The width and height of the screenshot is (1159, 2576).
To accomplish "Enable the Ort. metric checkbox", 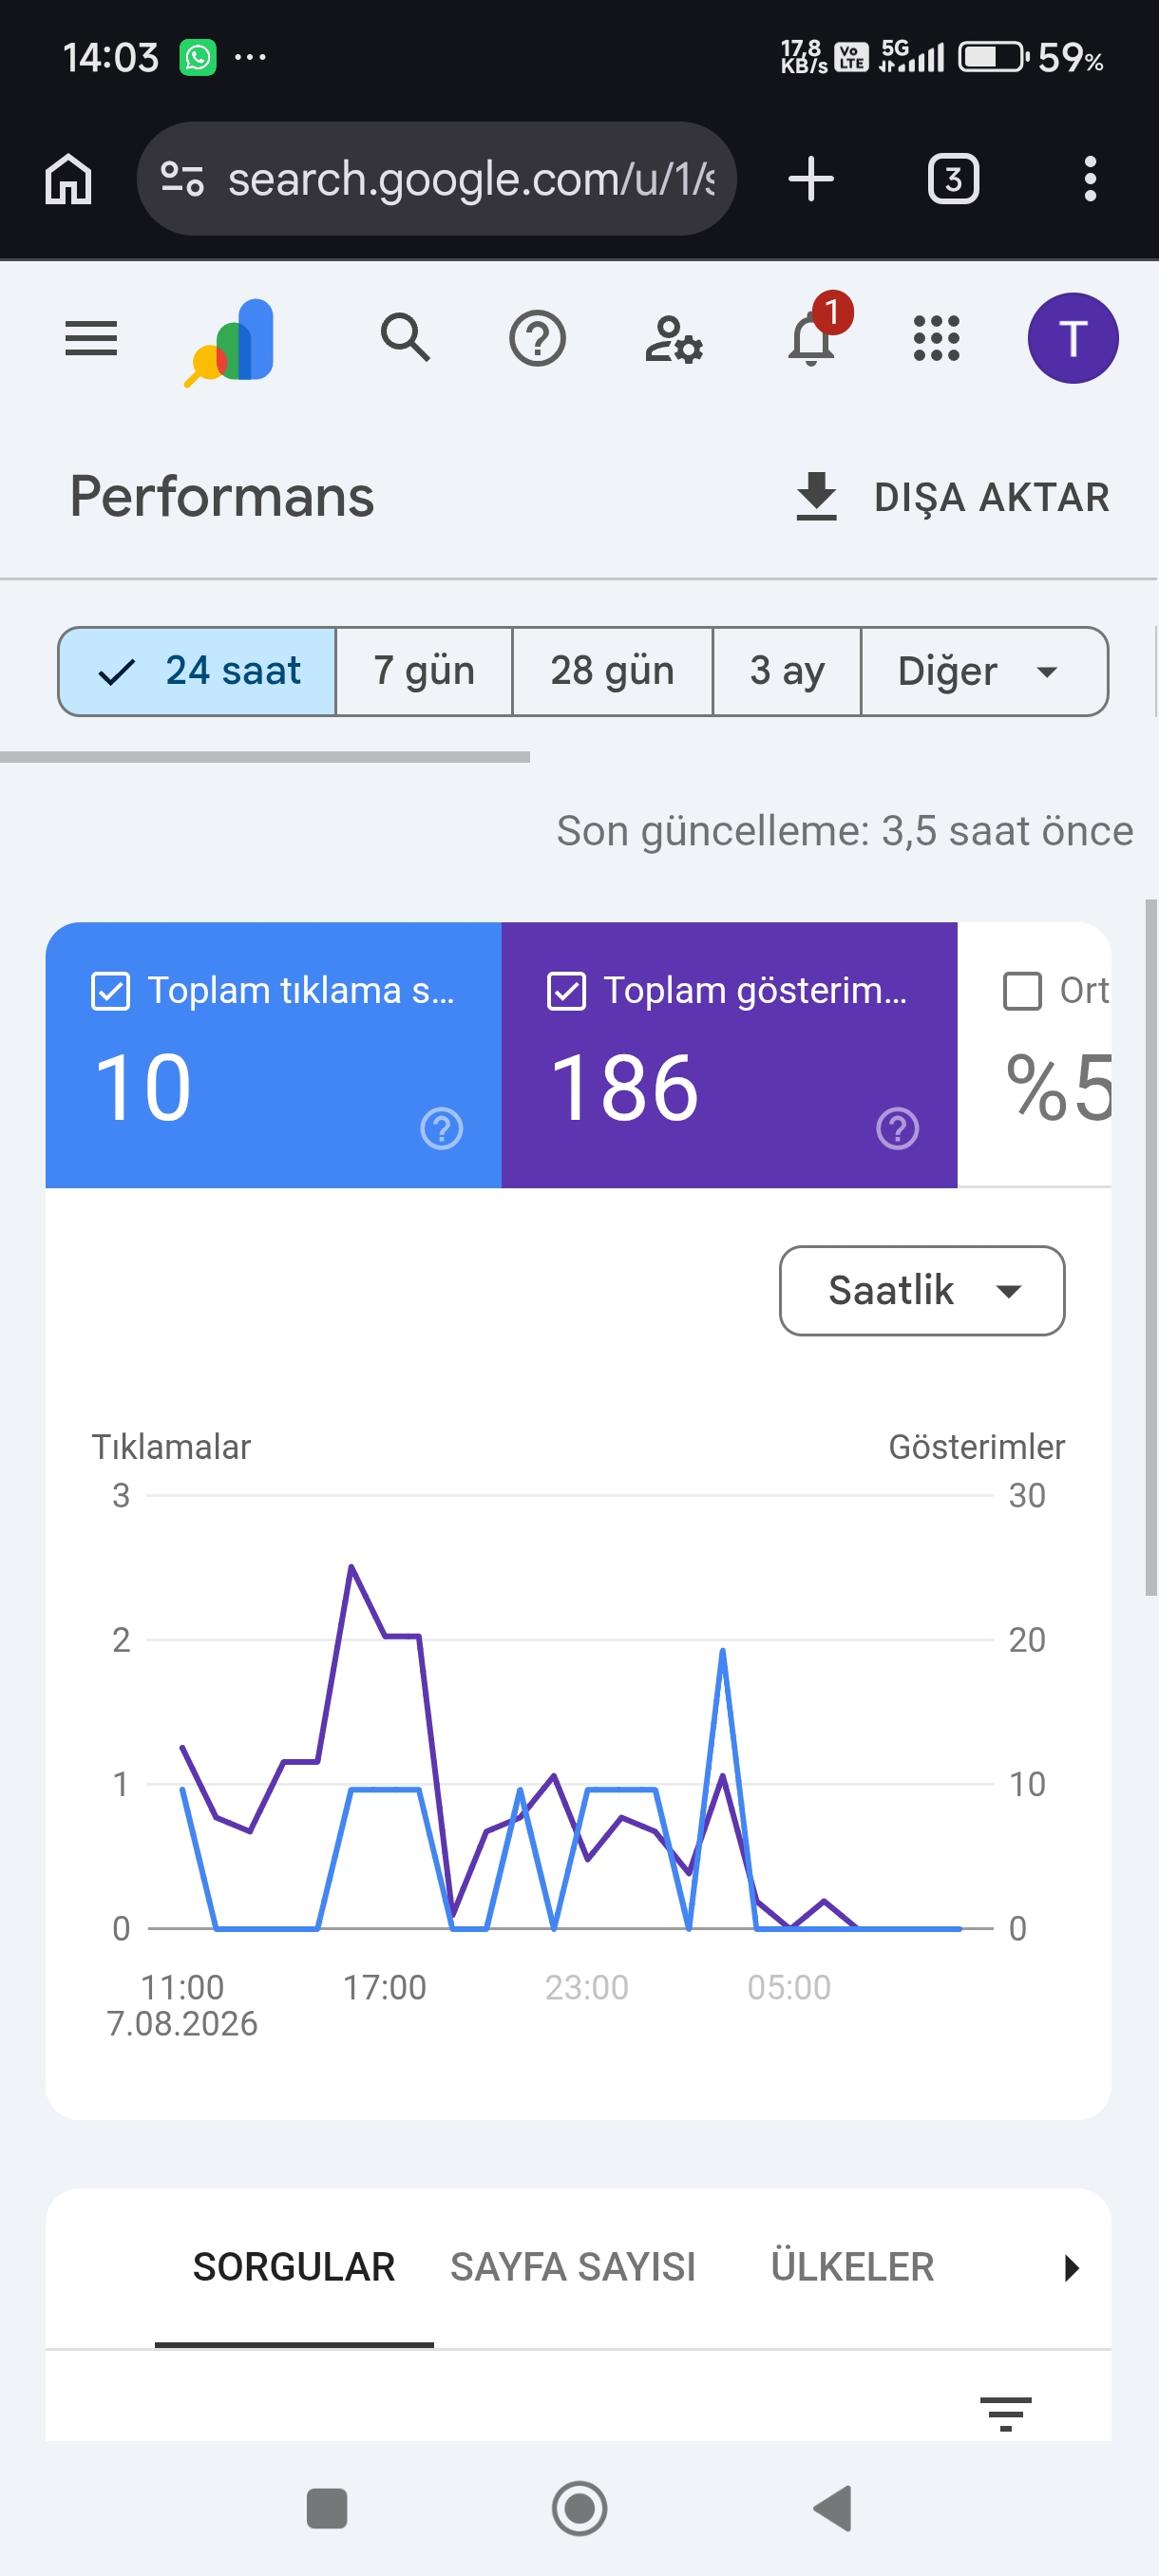I will tap(1022, 991).
